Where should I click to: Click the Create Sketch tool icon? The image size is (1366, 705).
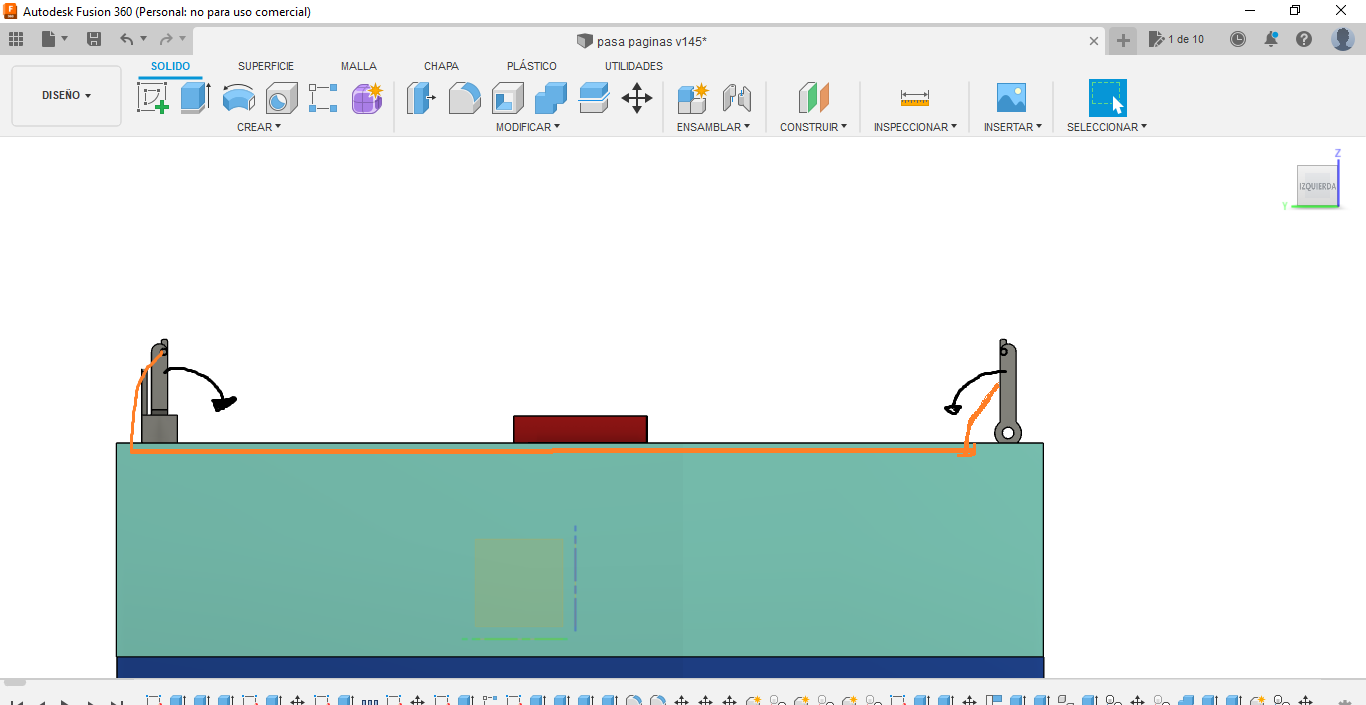point(152,98)
